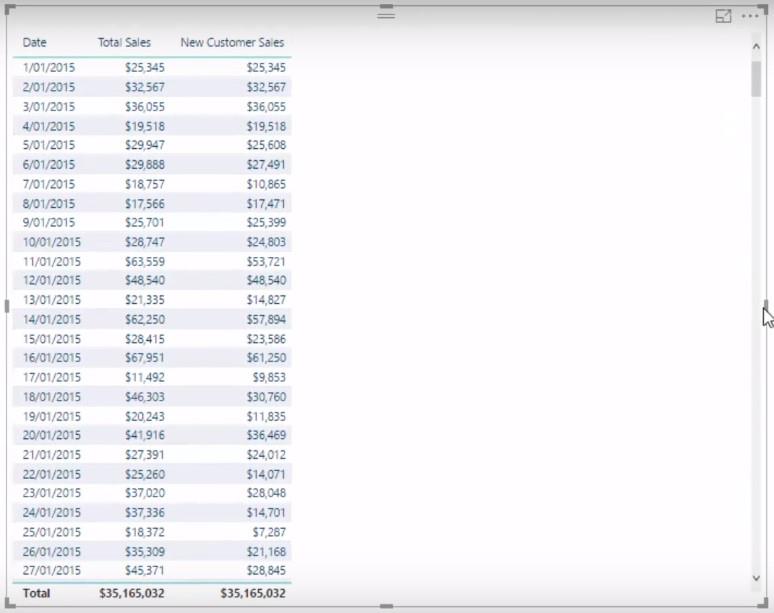This screenshot has width=774, height=613.
Task: Sort by New Customer Sales column header
Action: (x=232, y=42)
